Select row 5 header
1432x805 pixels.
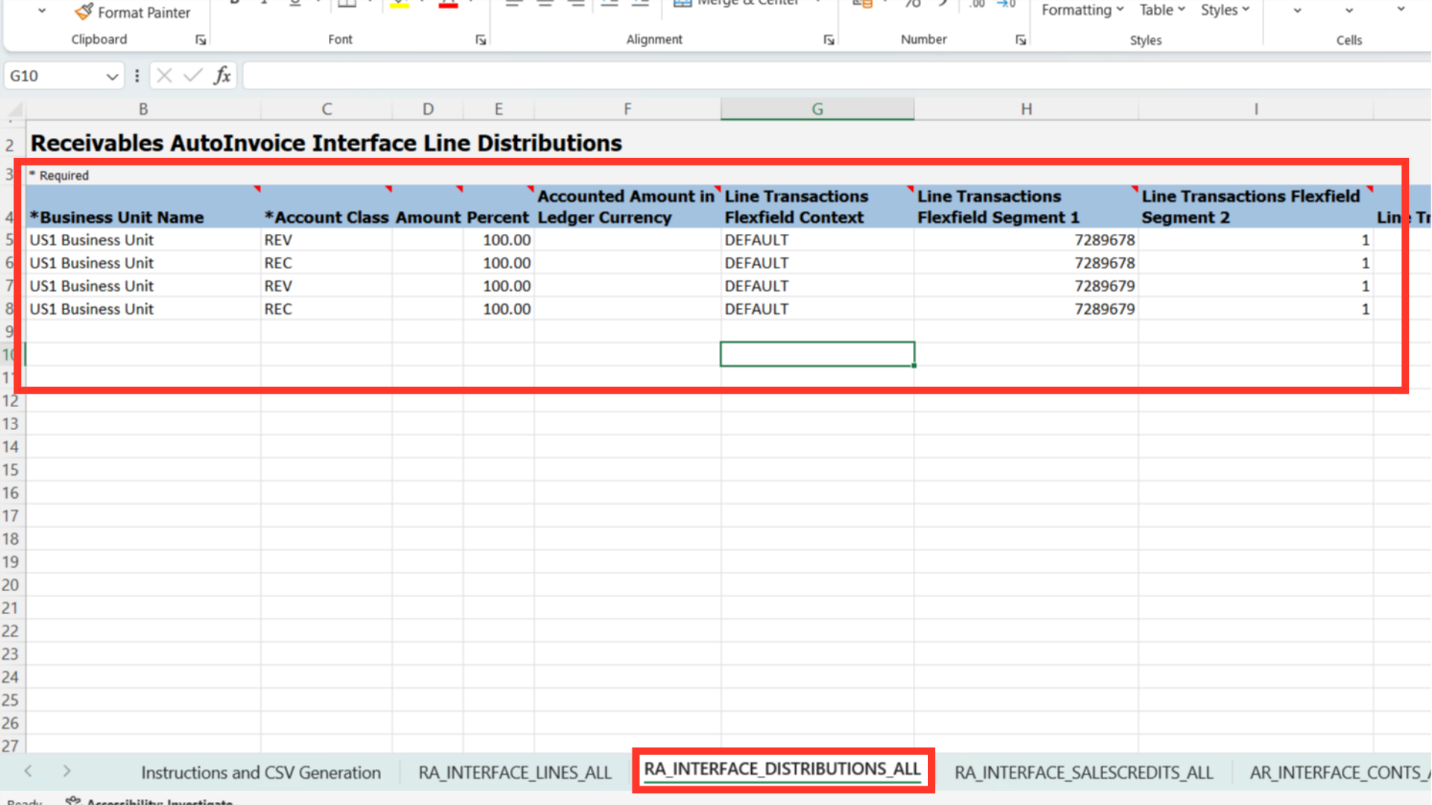tap(11, 240)
